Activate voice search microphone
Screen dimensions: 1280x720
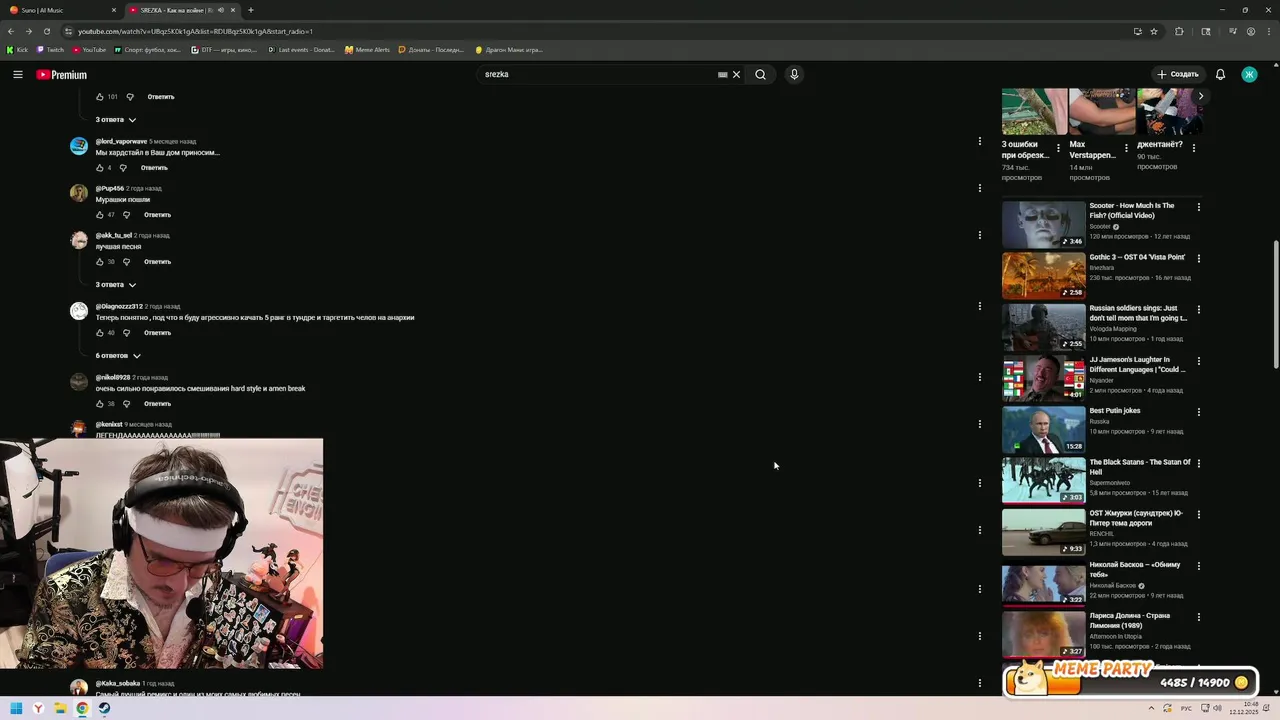794,75
